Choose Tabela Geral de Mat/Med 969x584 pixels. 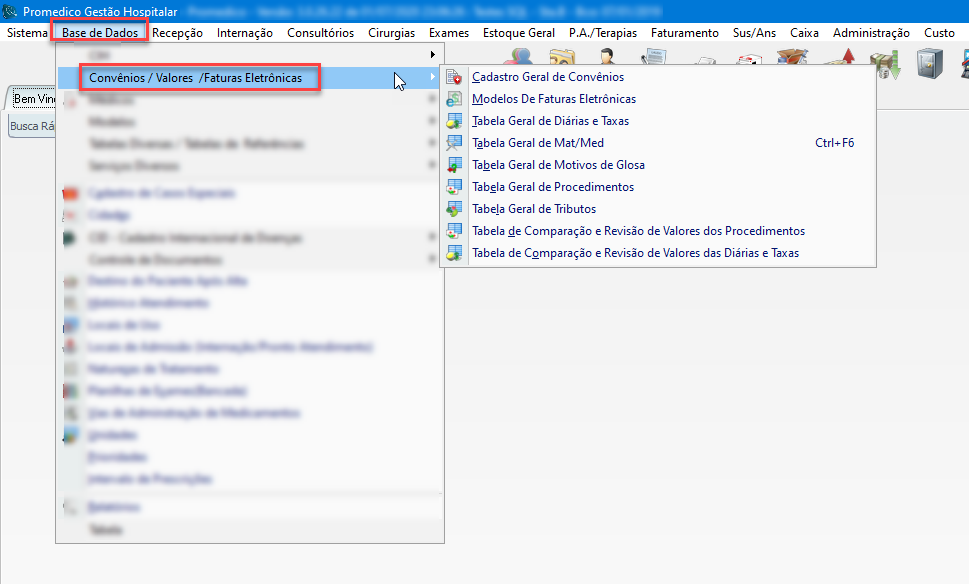click(658, 143)
